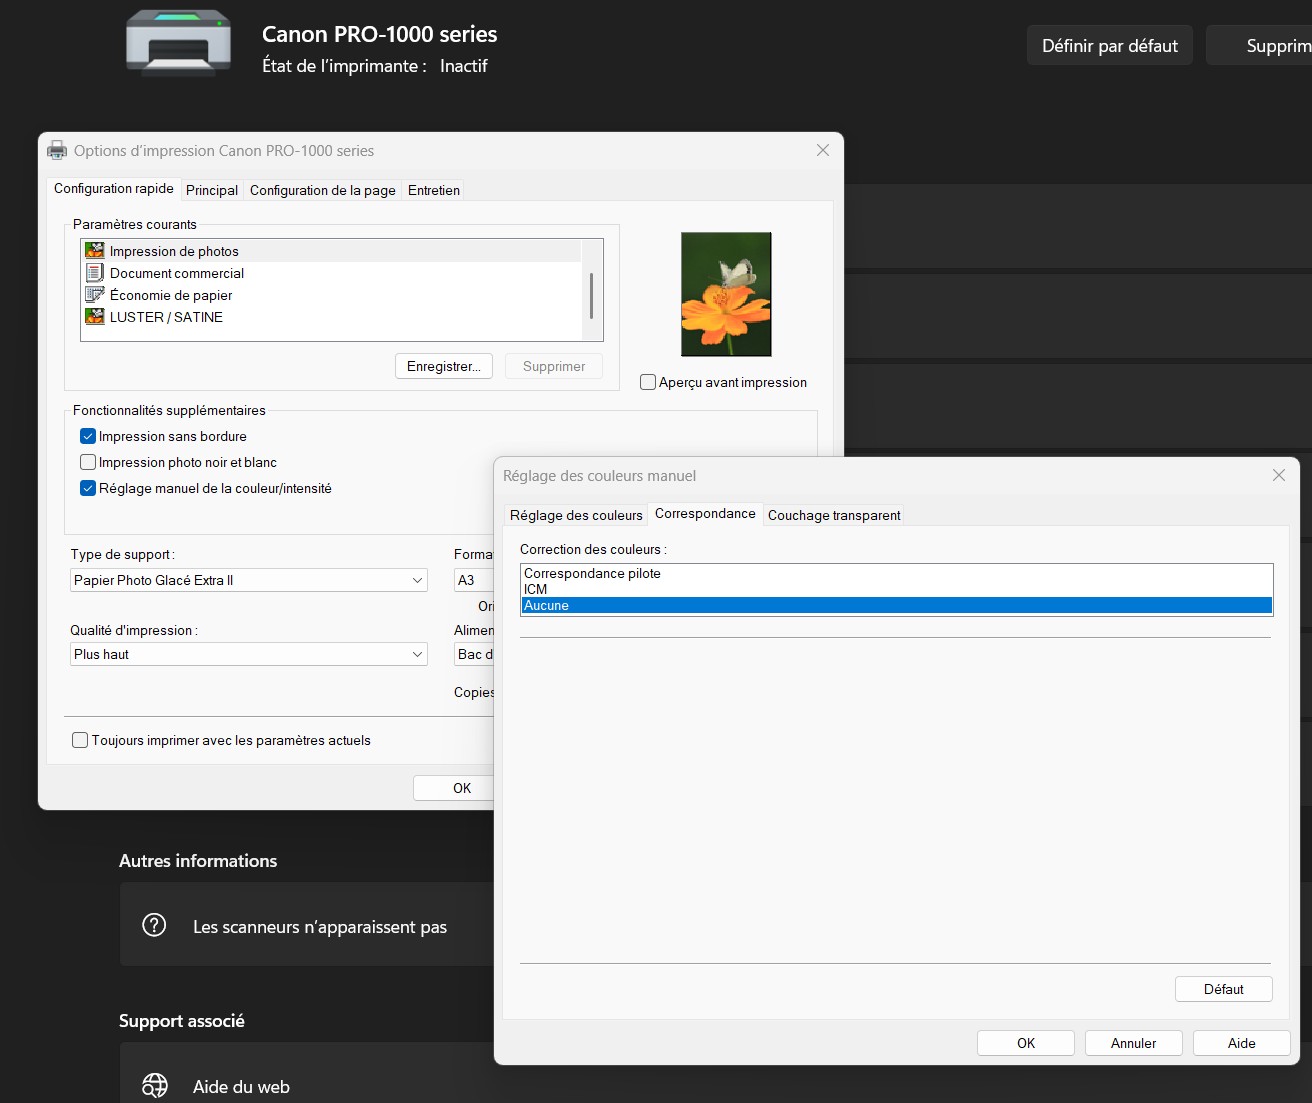Open the Couchage transparent tab
Screen dimensions: 1312x1103
834,515
